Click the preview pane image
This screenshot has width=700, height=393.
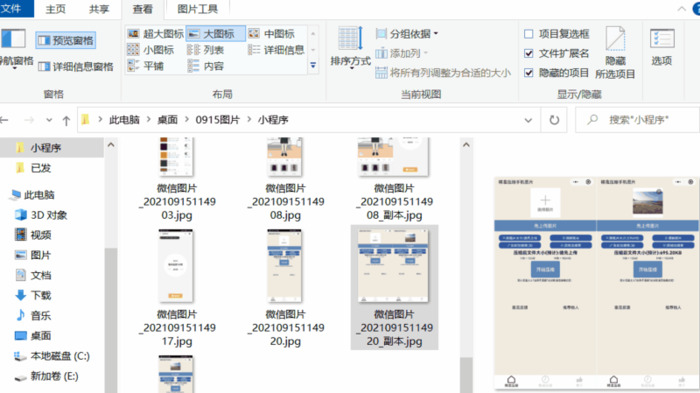click(596, 283)
